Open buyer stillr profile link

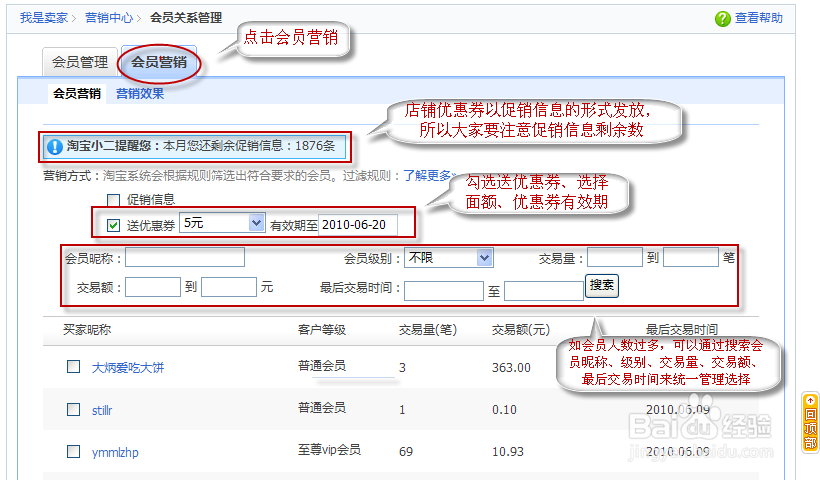pyautogui.click(x=102, y=410)
